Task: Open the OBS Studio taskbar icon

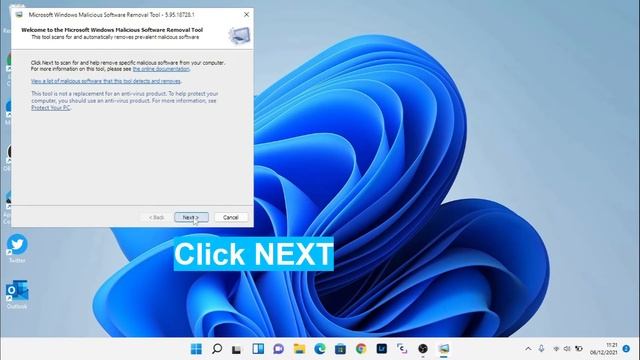Action: pos(423,349)
